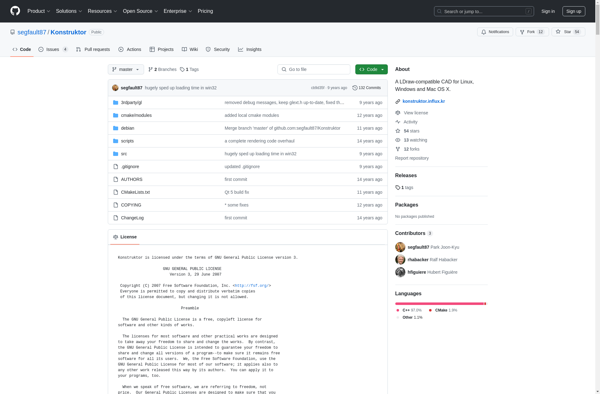Star the Konstruktor repository
The width and height of the screenshot is (600, 394).
[x=568, y=32]
